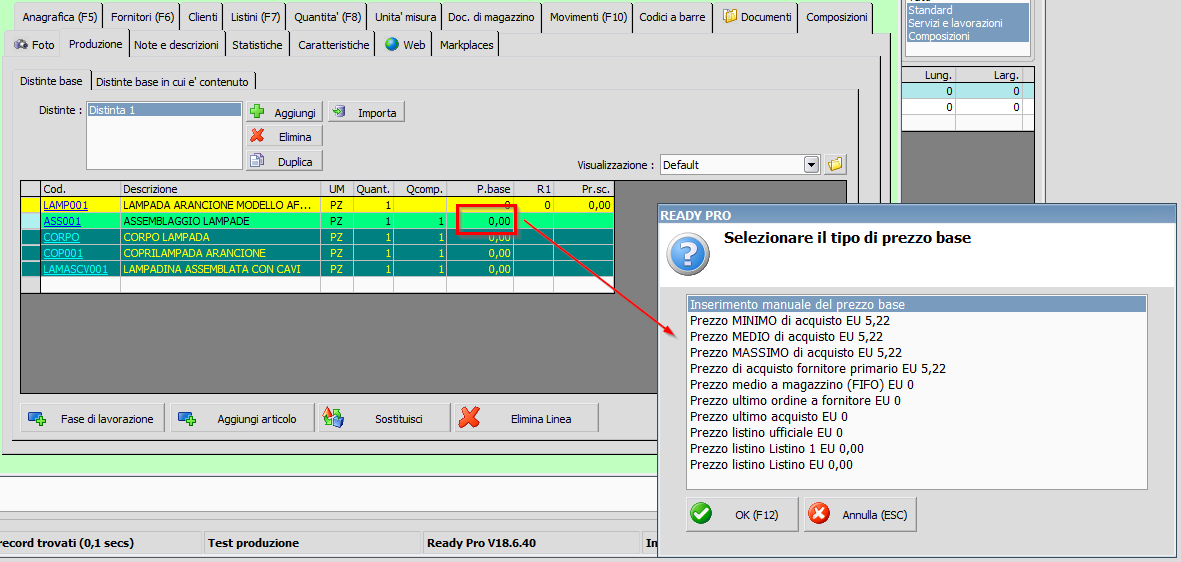The image size is (1181, 562).
Task: Click the red X icon on Elimina
Action: pyautogui.click(x=258, y=136)
